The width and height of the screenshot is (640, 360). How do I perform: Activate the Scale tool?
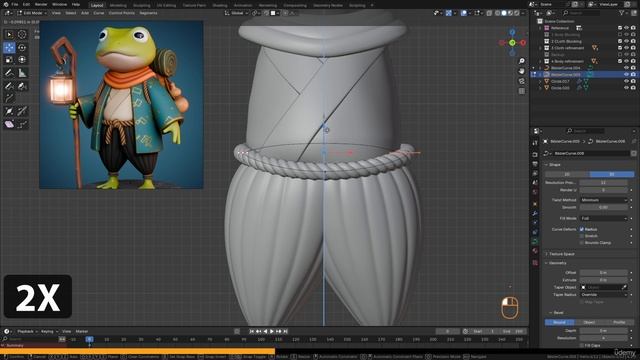pyautogui.click(x=9, y=60)
